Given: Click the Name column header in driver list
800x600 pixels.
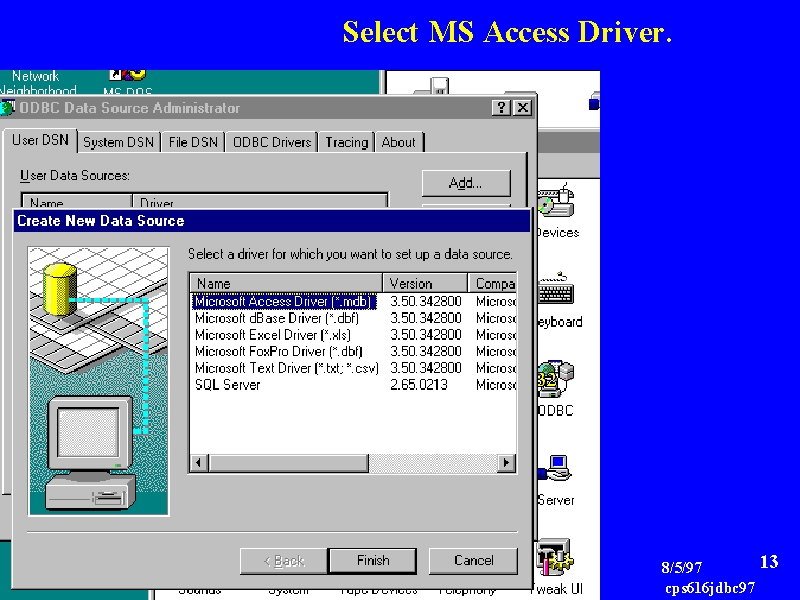Looking at the screenshot, I should (286, 284).
